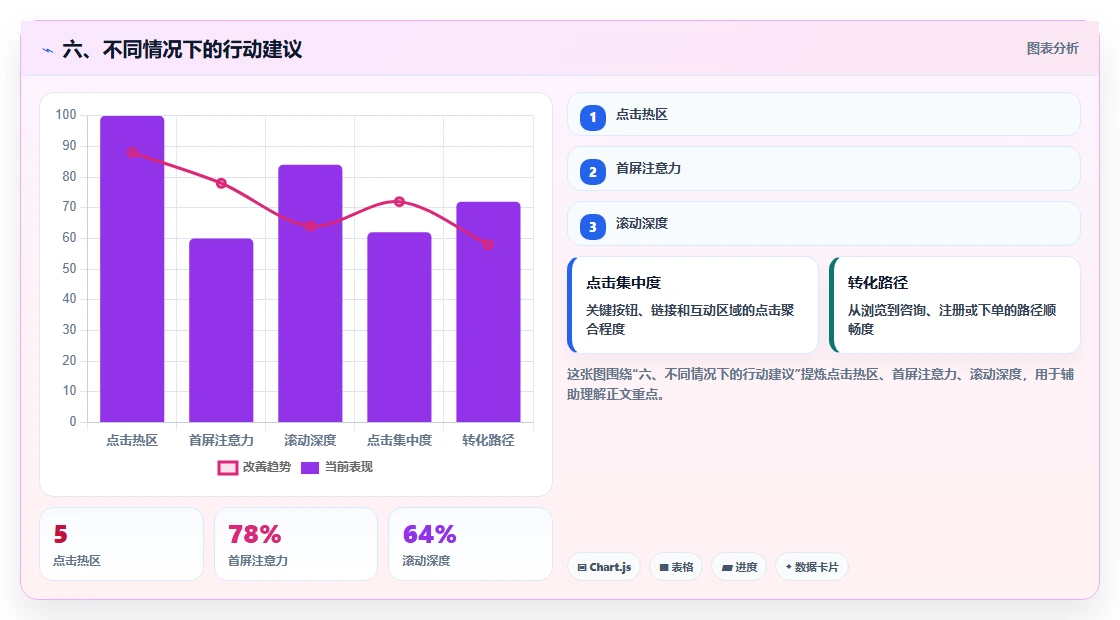Open the 图表分析 label in the header
1120x620 pixels.
(x=1052, y=49)
